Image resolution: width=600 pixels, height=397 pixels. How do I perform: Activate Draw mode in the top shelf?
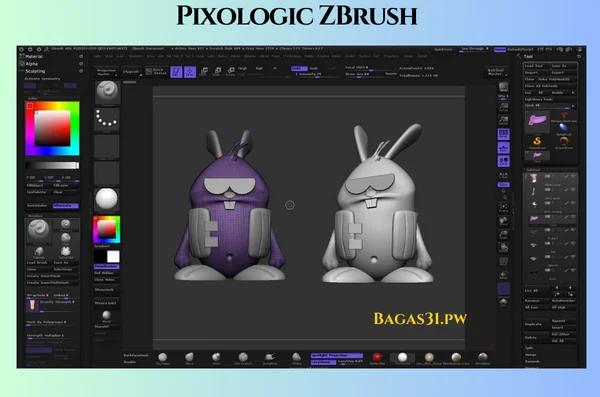pos(190,72)
